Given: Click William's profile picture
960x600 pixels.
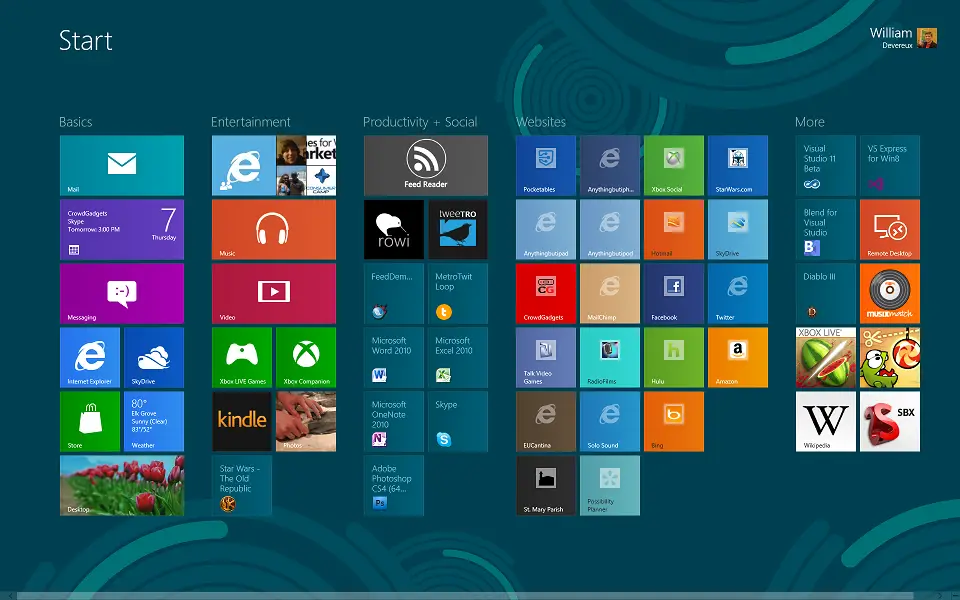Looking at the screenshot, I should point(927,38).
